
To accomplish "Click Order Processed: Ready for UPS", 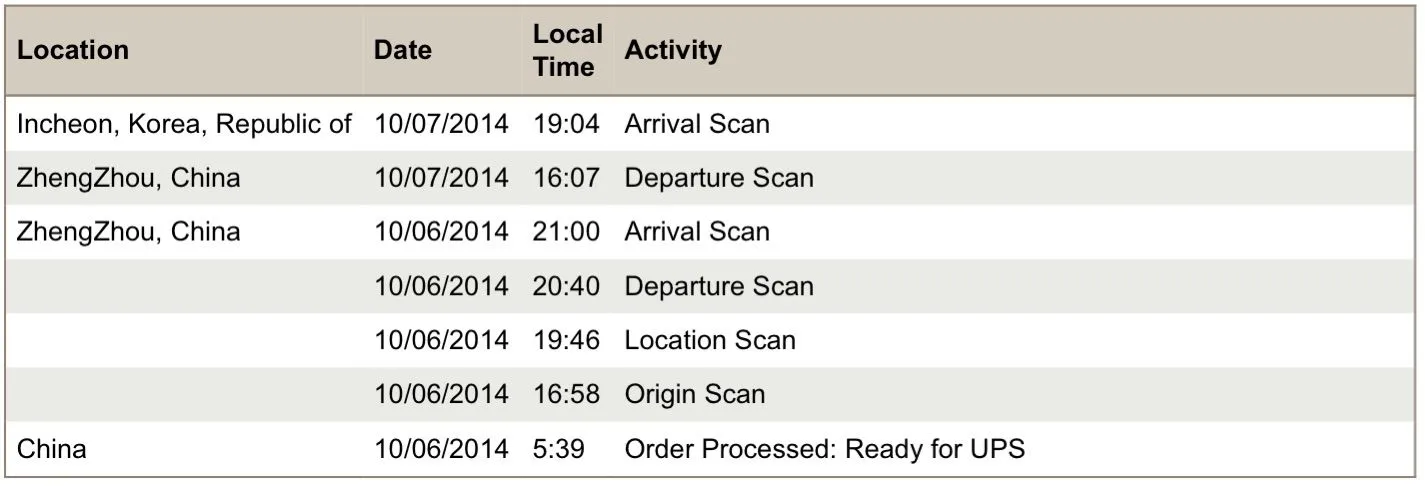I will (825, 449).
